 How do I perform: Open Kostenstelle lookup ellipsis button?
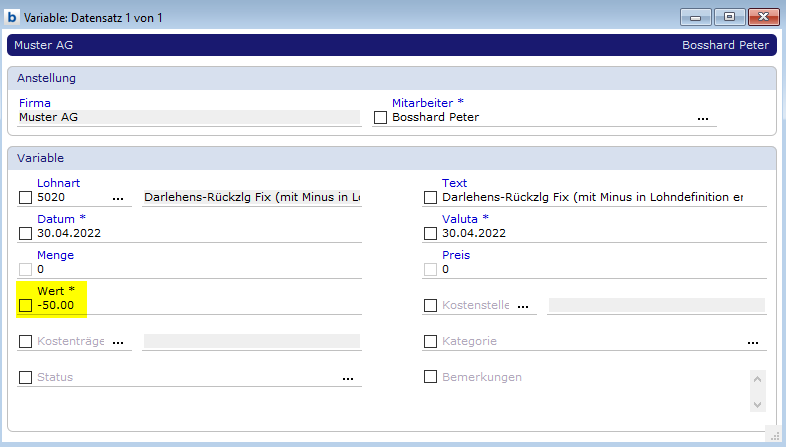coord(522,306)
